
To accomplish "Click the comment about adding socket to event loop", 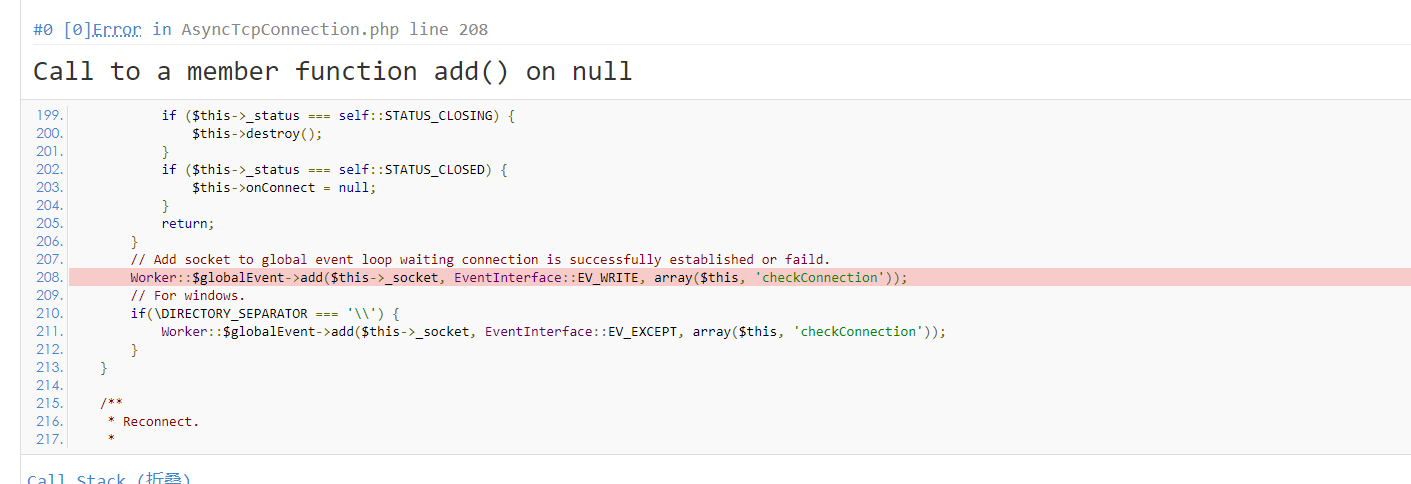I will pos(480,259).
